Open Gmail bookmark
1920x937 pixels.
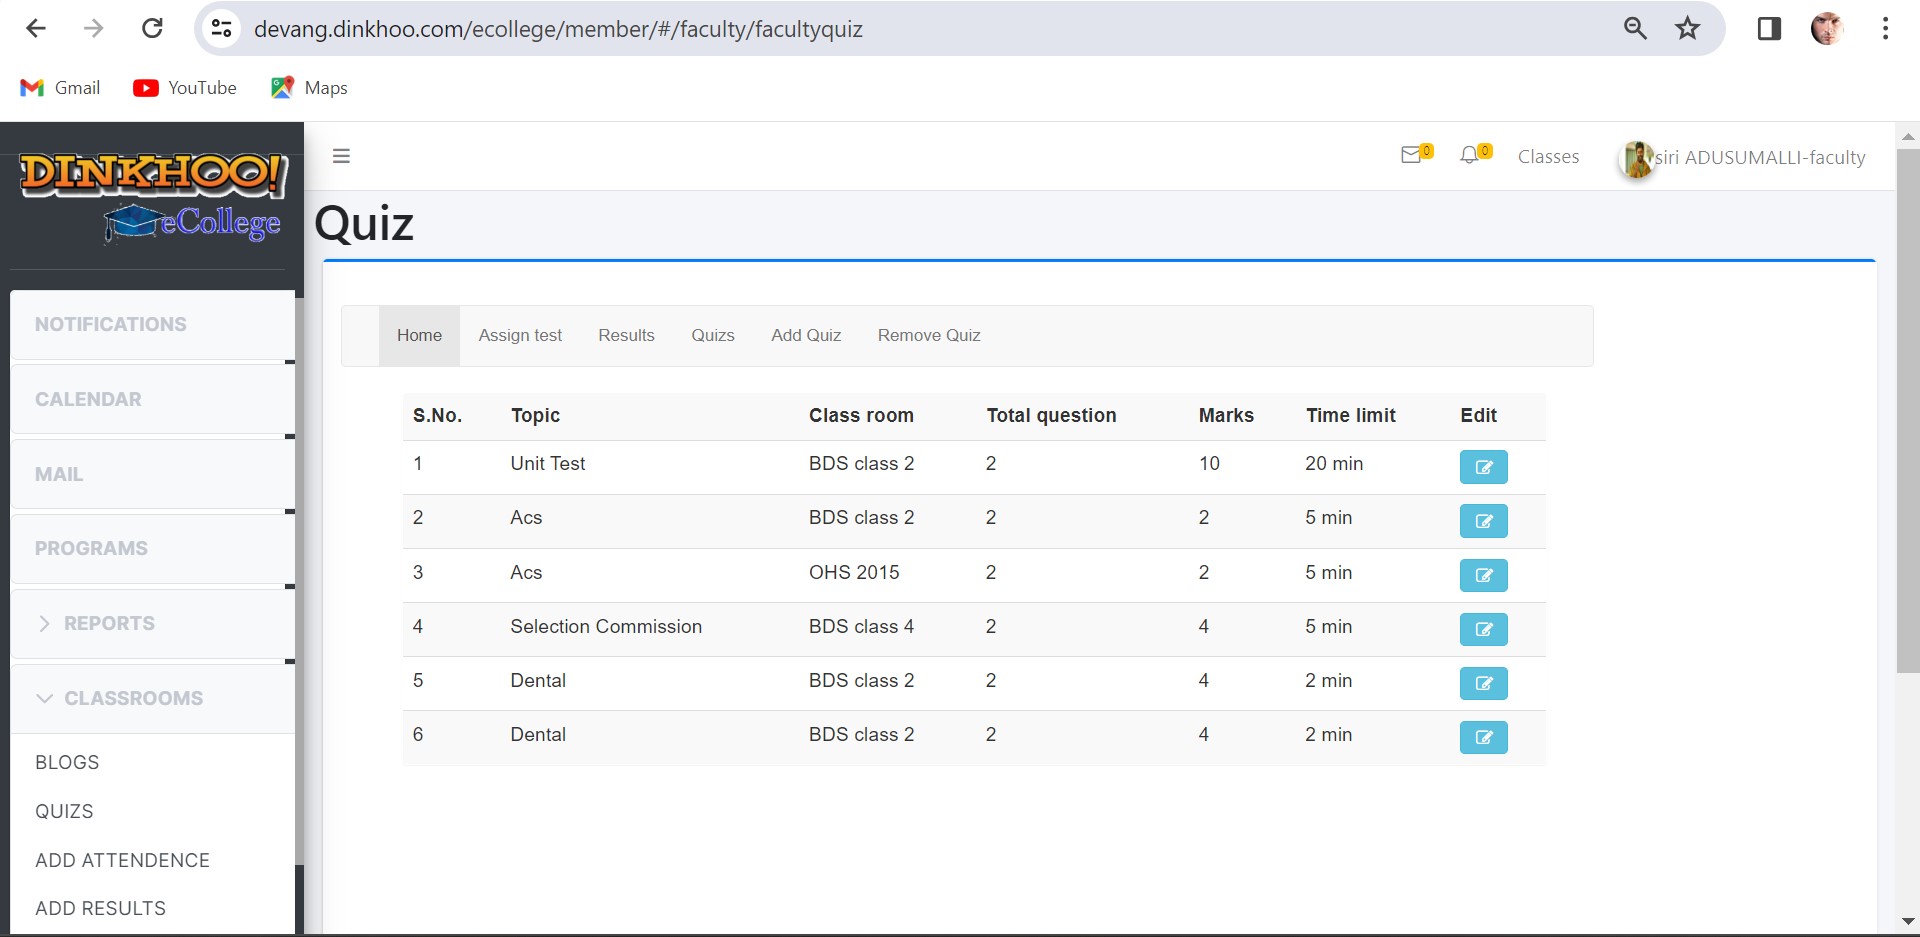(x=60, y=88)
